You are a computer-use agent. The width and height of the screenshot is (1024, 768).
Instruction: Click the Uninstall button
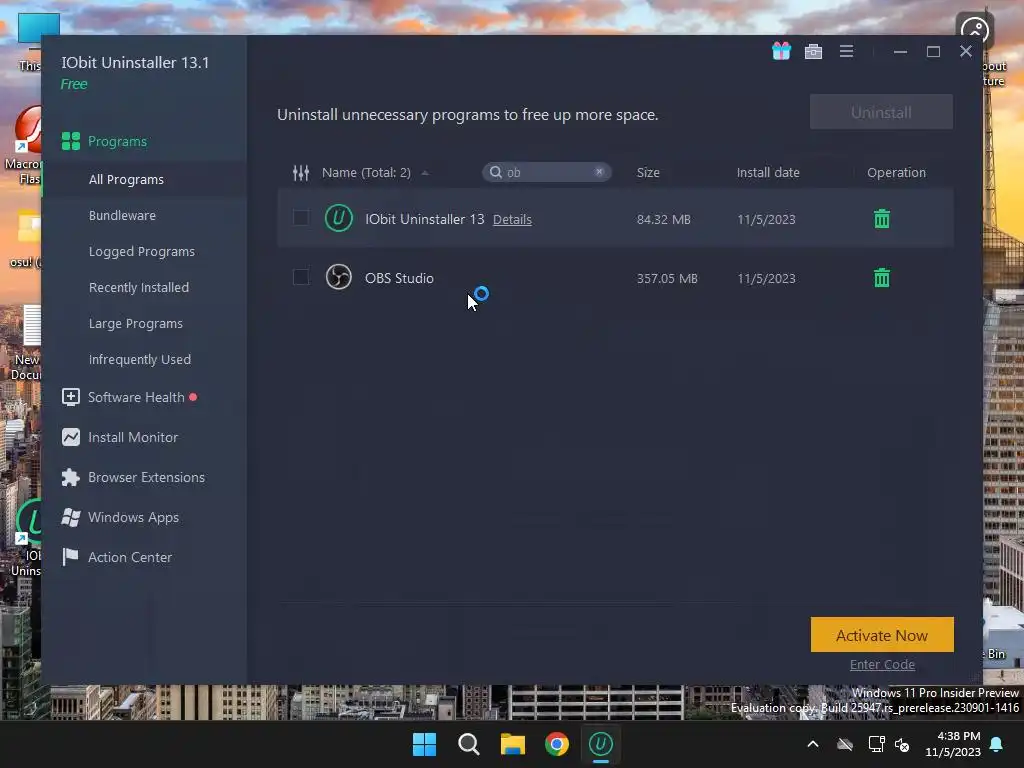point(881,112)
